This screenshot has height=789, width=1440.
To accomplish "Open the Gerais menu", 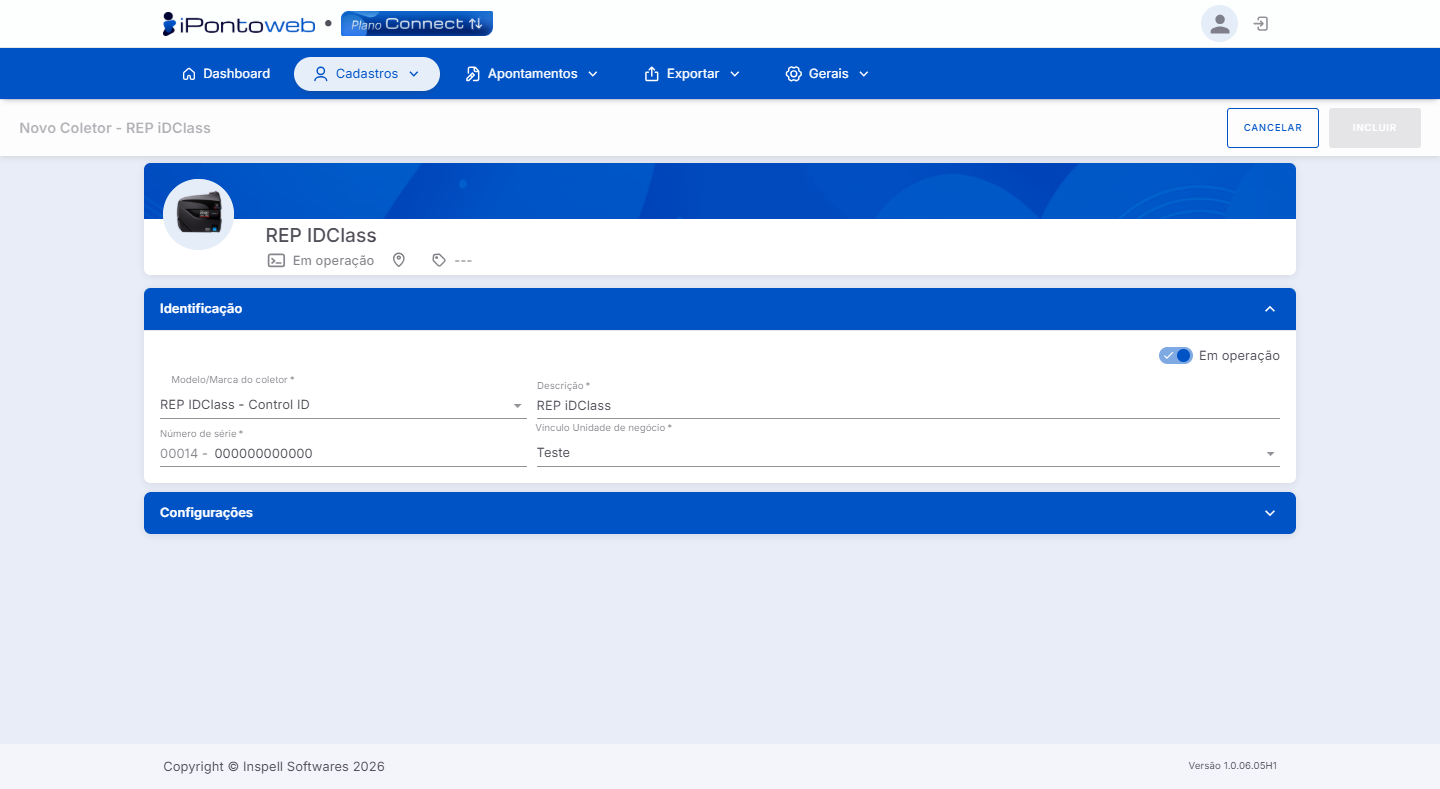I will point(827,74).
